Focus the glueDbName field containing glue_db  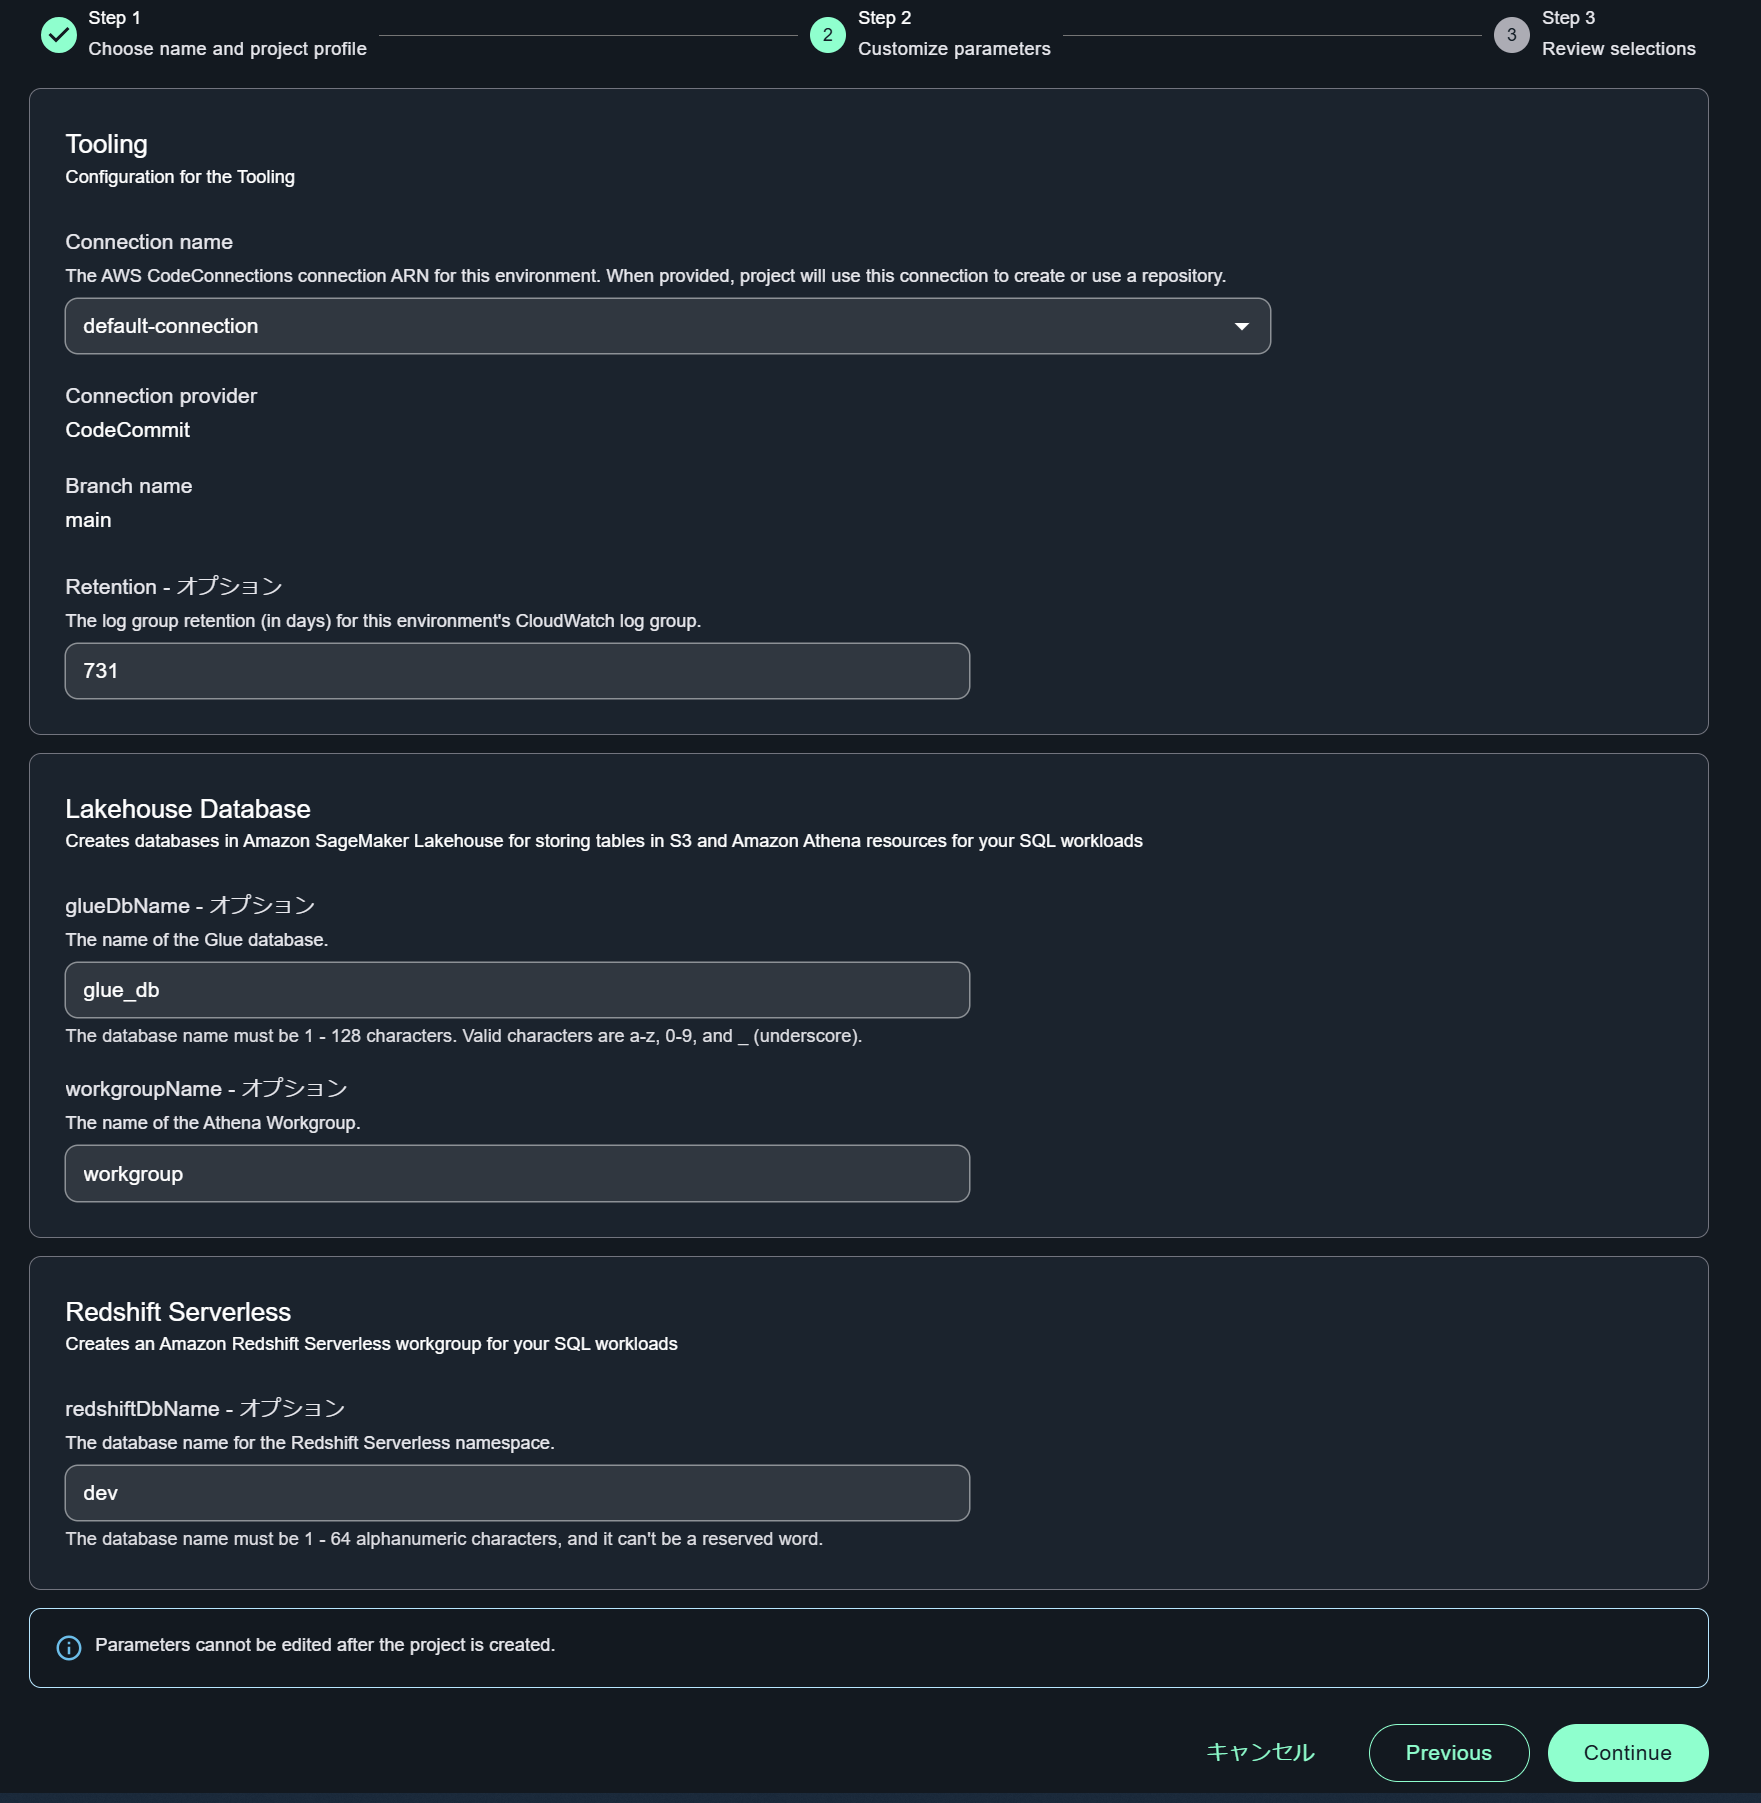coord(517,990)
